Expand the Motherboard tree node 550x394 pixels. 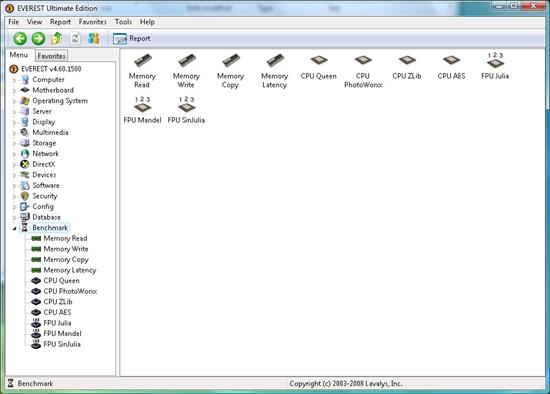tap(14, 91)
